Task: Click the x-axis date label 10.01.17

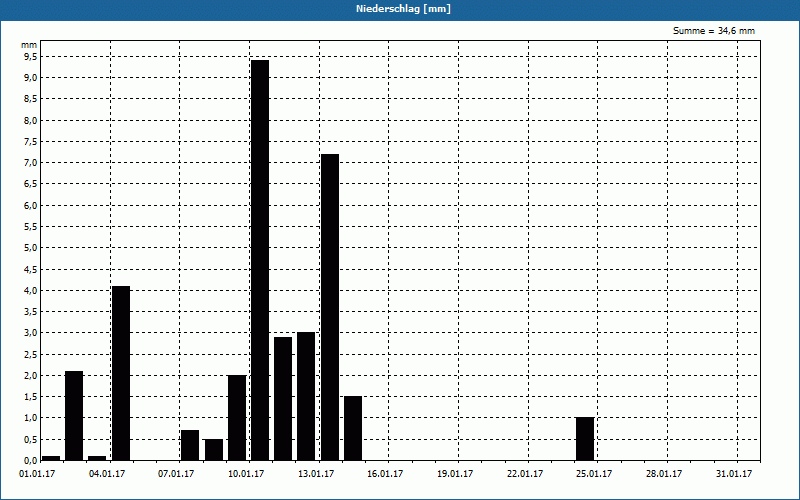Action: [246, 474]
